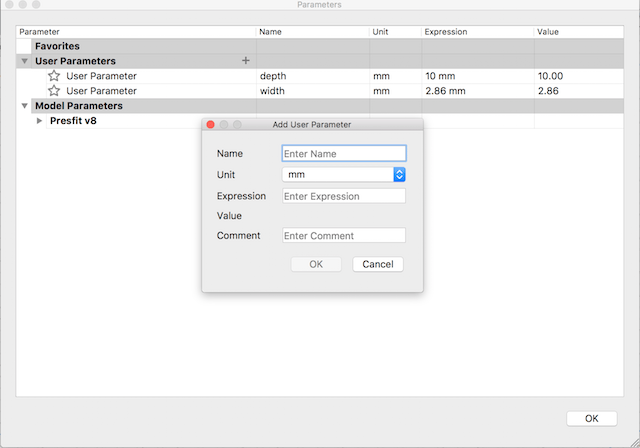Favorite the width parameter star
Image resolution: width=640 pixels, height=448 pixels.
tap(54, 91)
